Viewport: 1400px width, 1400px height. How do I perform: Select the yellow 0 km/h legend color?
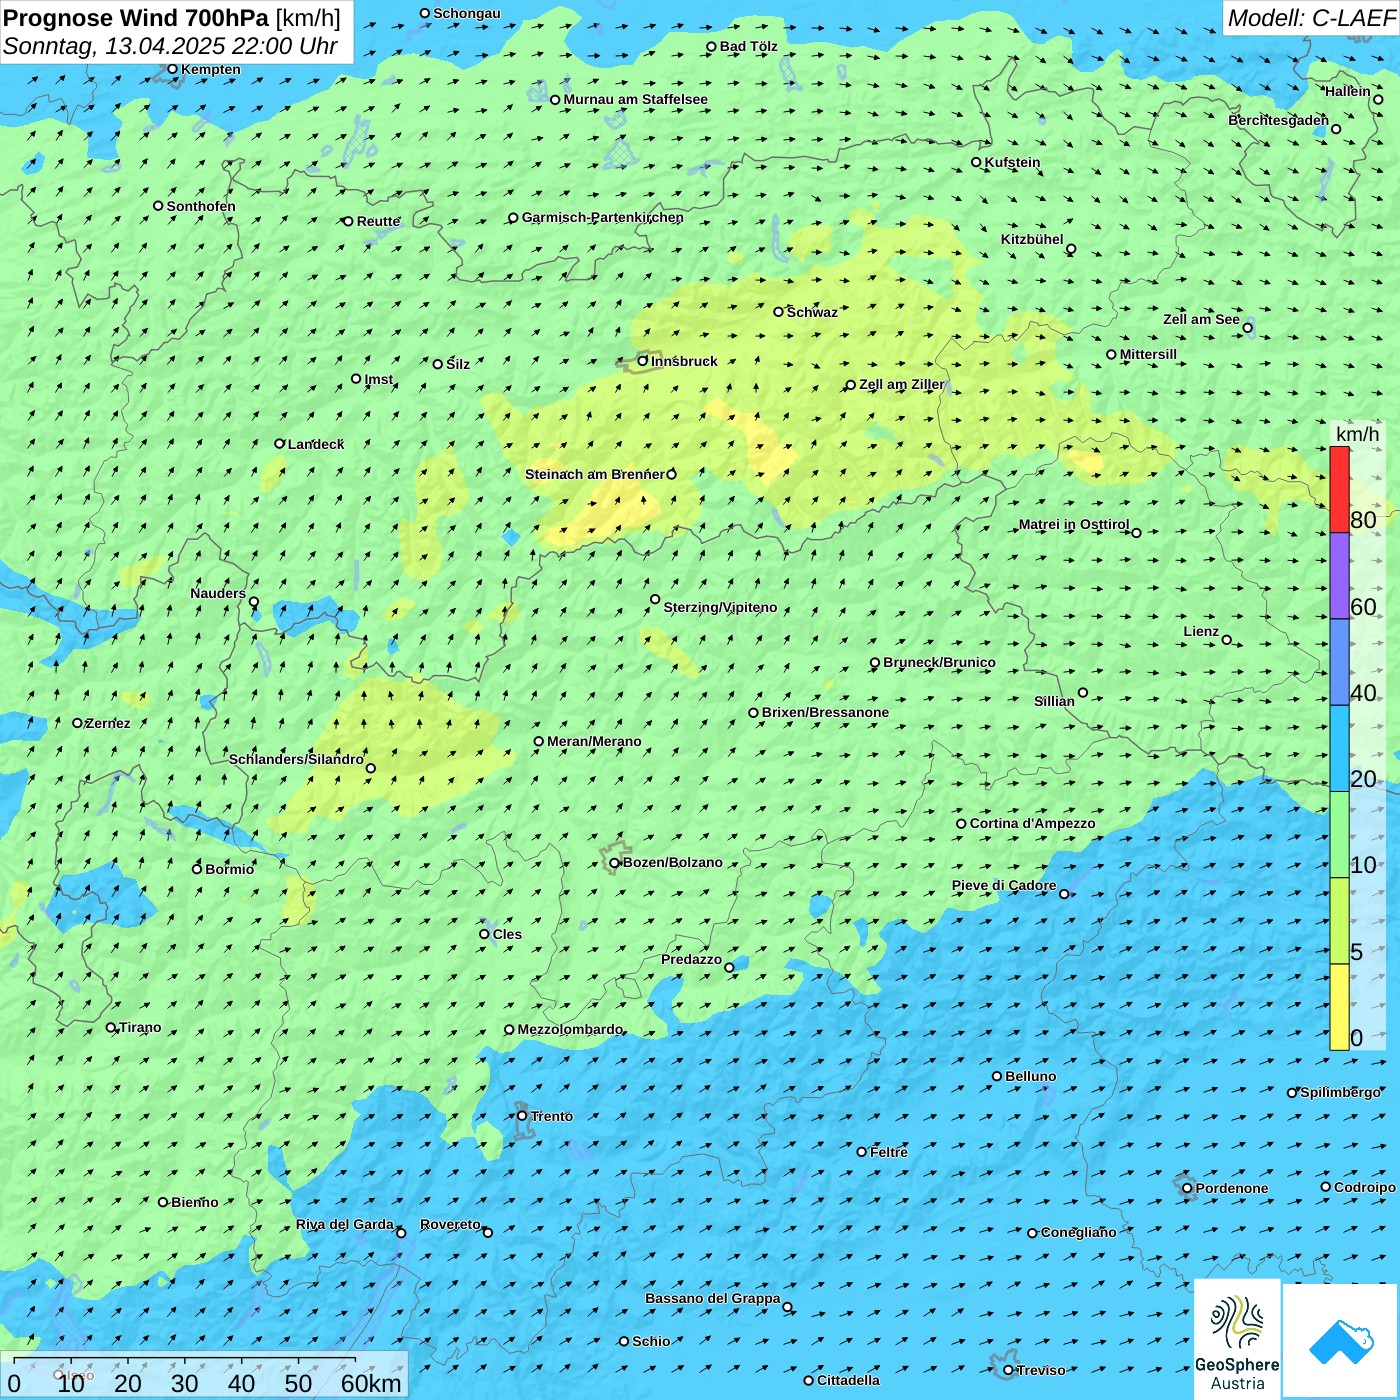[x=1339, y=1007]
